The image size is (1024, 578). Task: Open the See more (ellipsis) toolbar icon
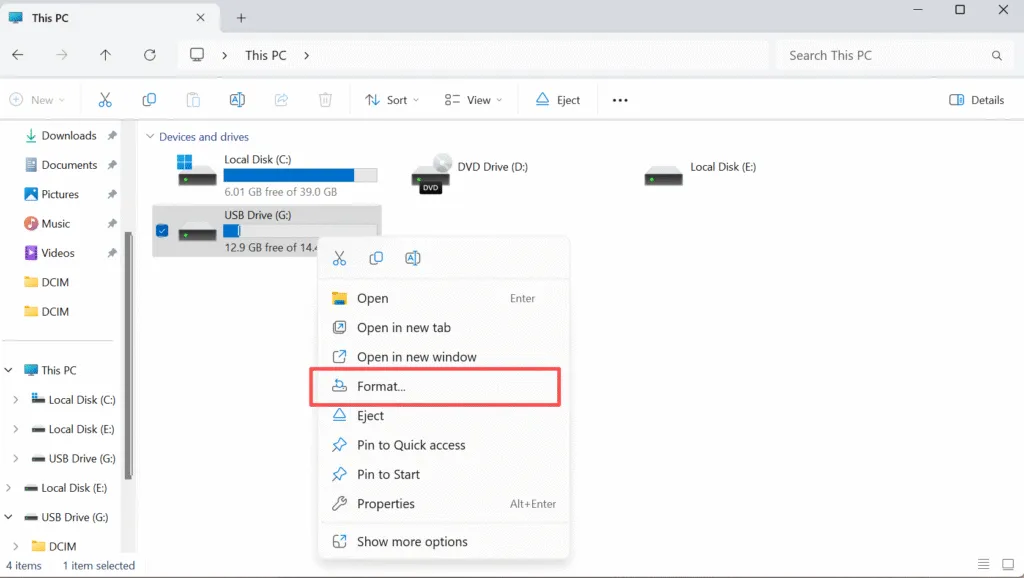click(619, 100)
